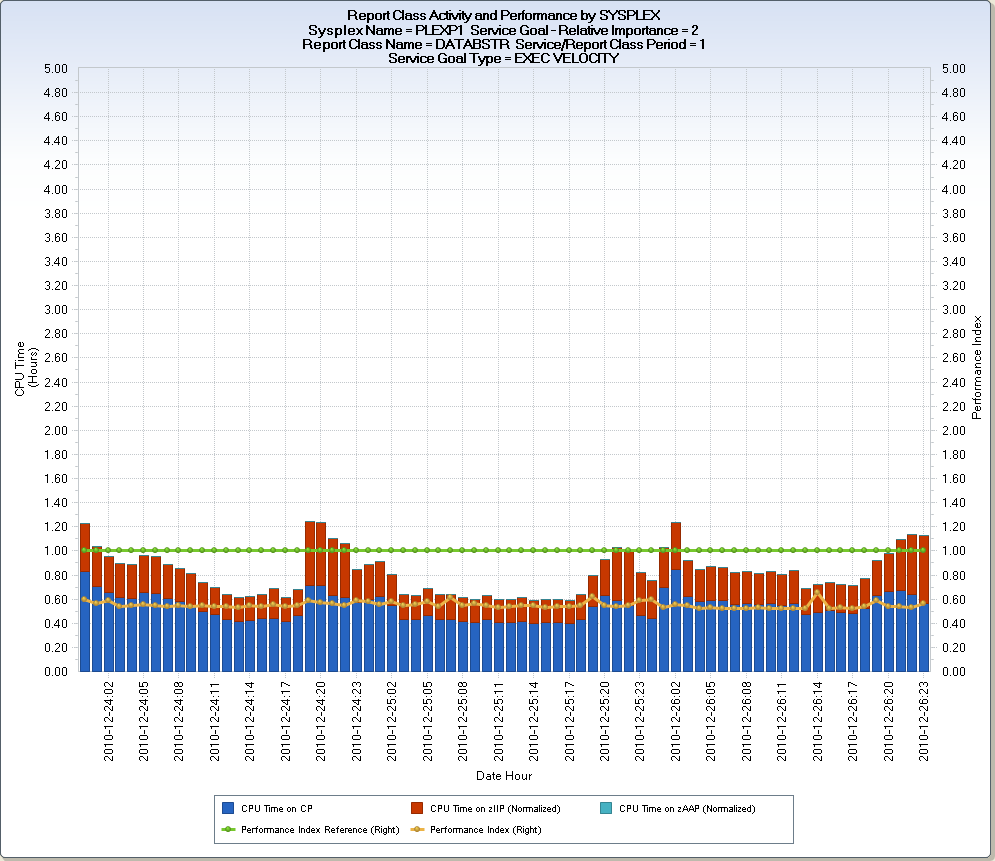
Task: Click the x-axis label 2010-12-26:05
Action: 711,722
